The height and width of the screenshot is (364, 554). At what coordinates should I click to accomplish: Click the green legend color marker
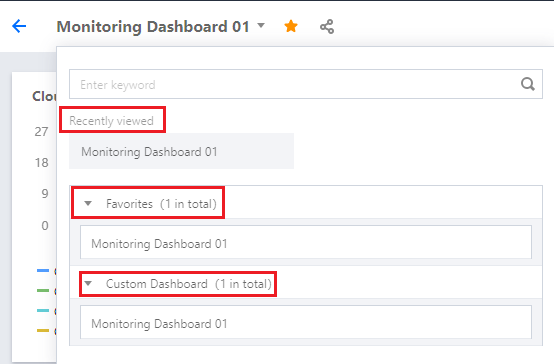[x=43, y=290]
